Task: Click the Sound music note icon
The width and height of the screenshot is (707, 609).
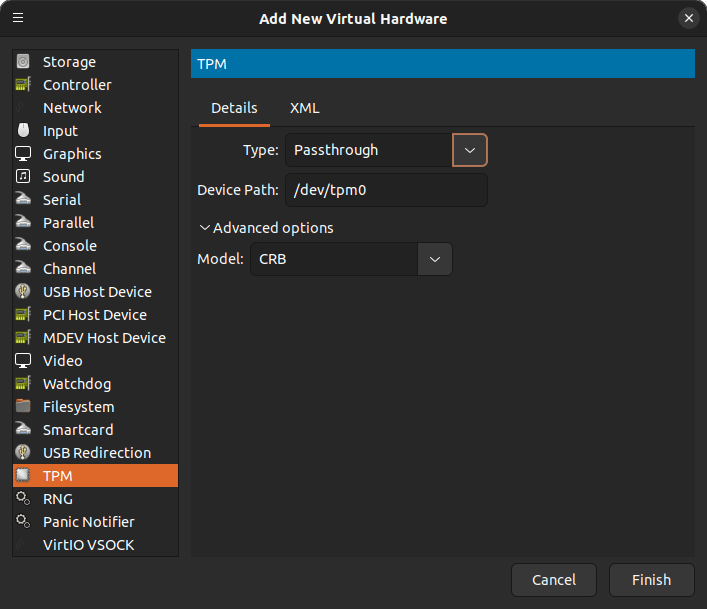Action: 23,177
